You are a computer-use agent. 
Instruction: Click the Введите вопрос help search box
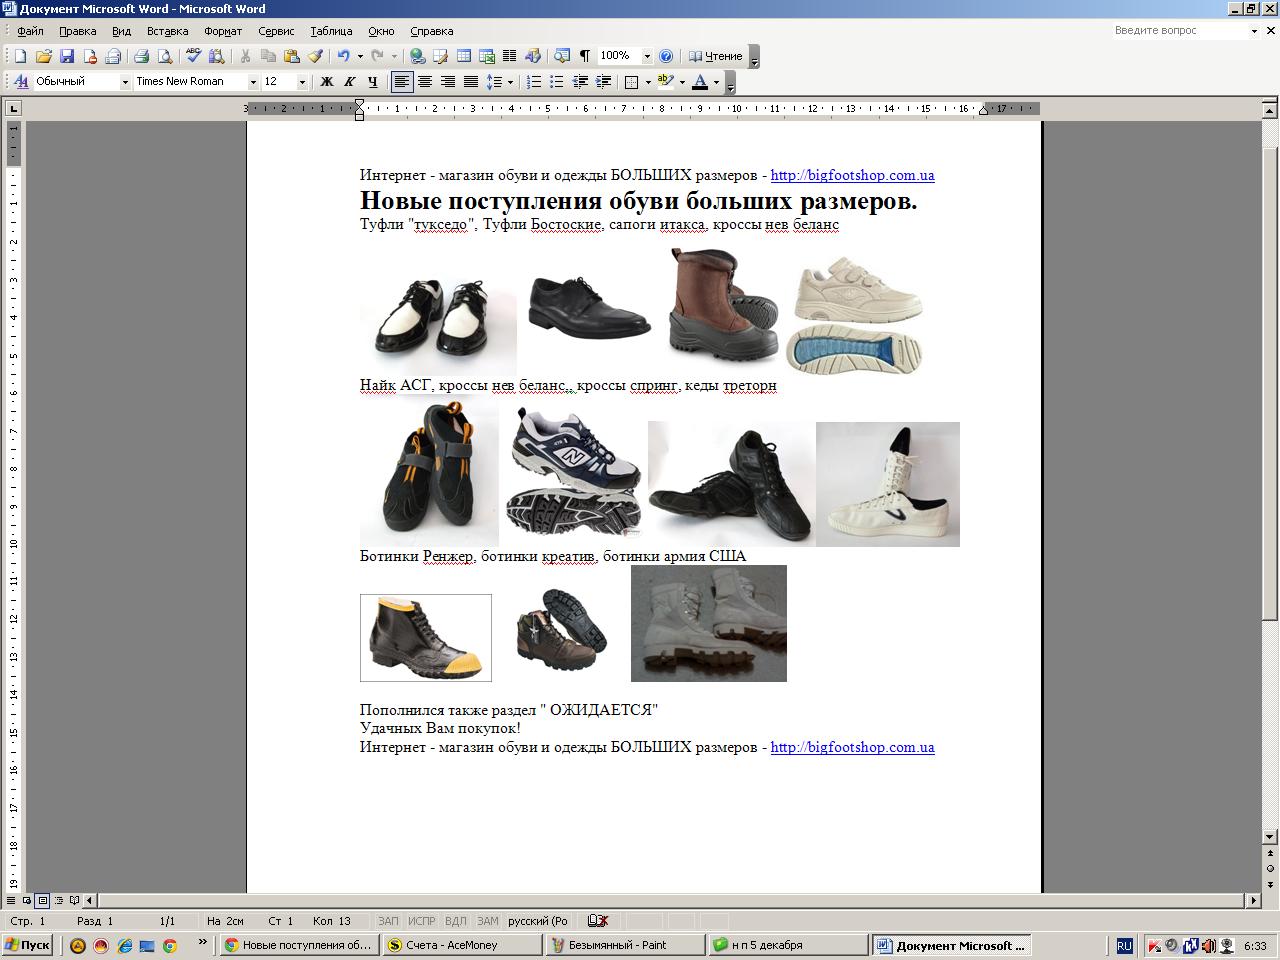pos(1180,31)
